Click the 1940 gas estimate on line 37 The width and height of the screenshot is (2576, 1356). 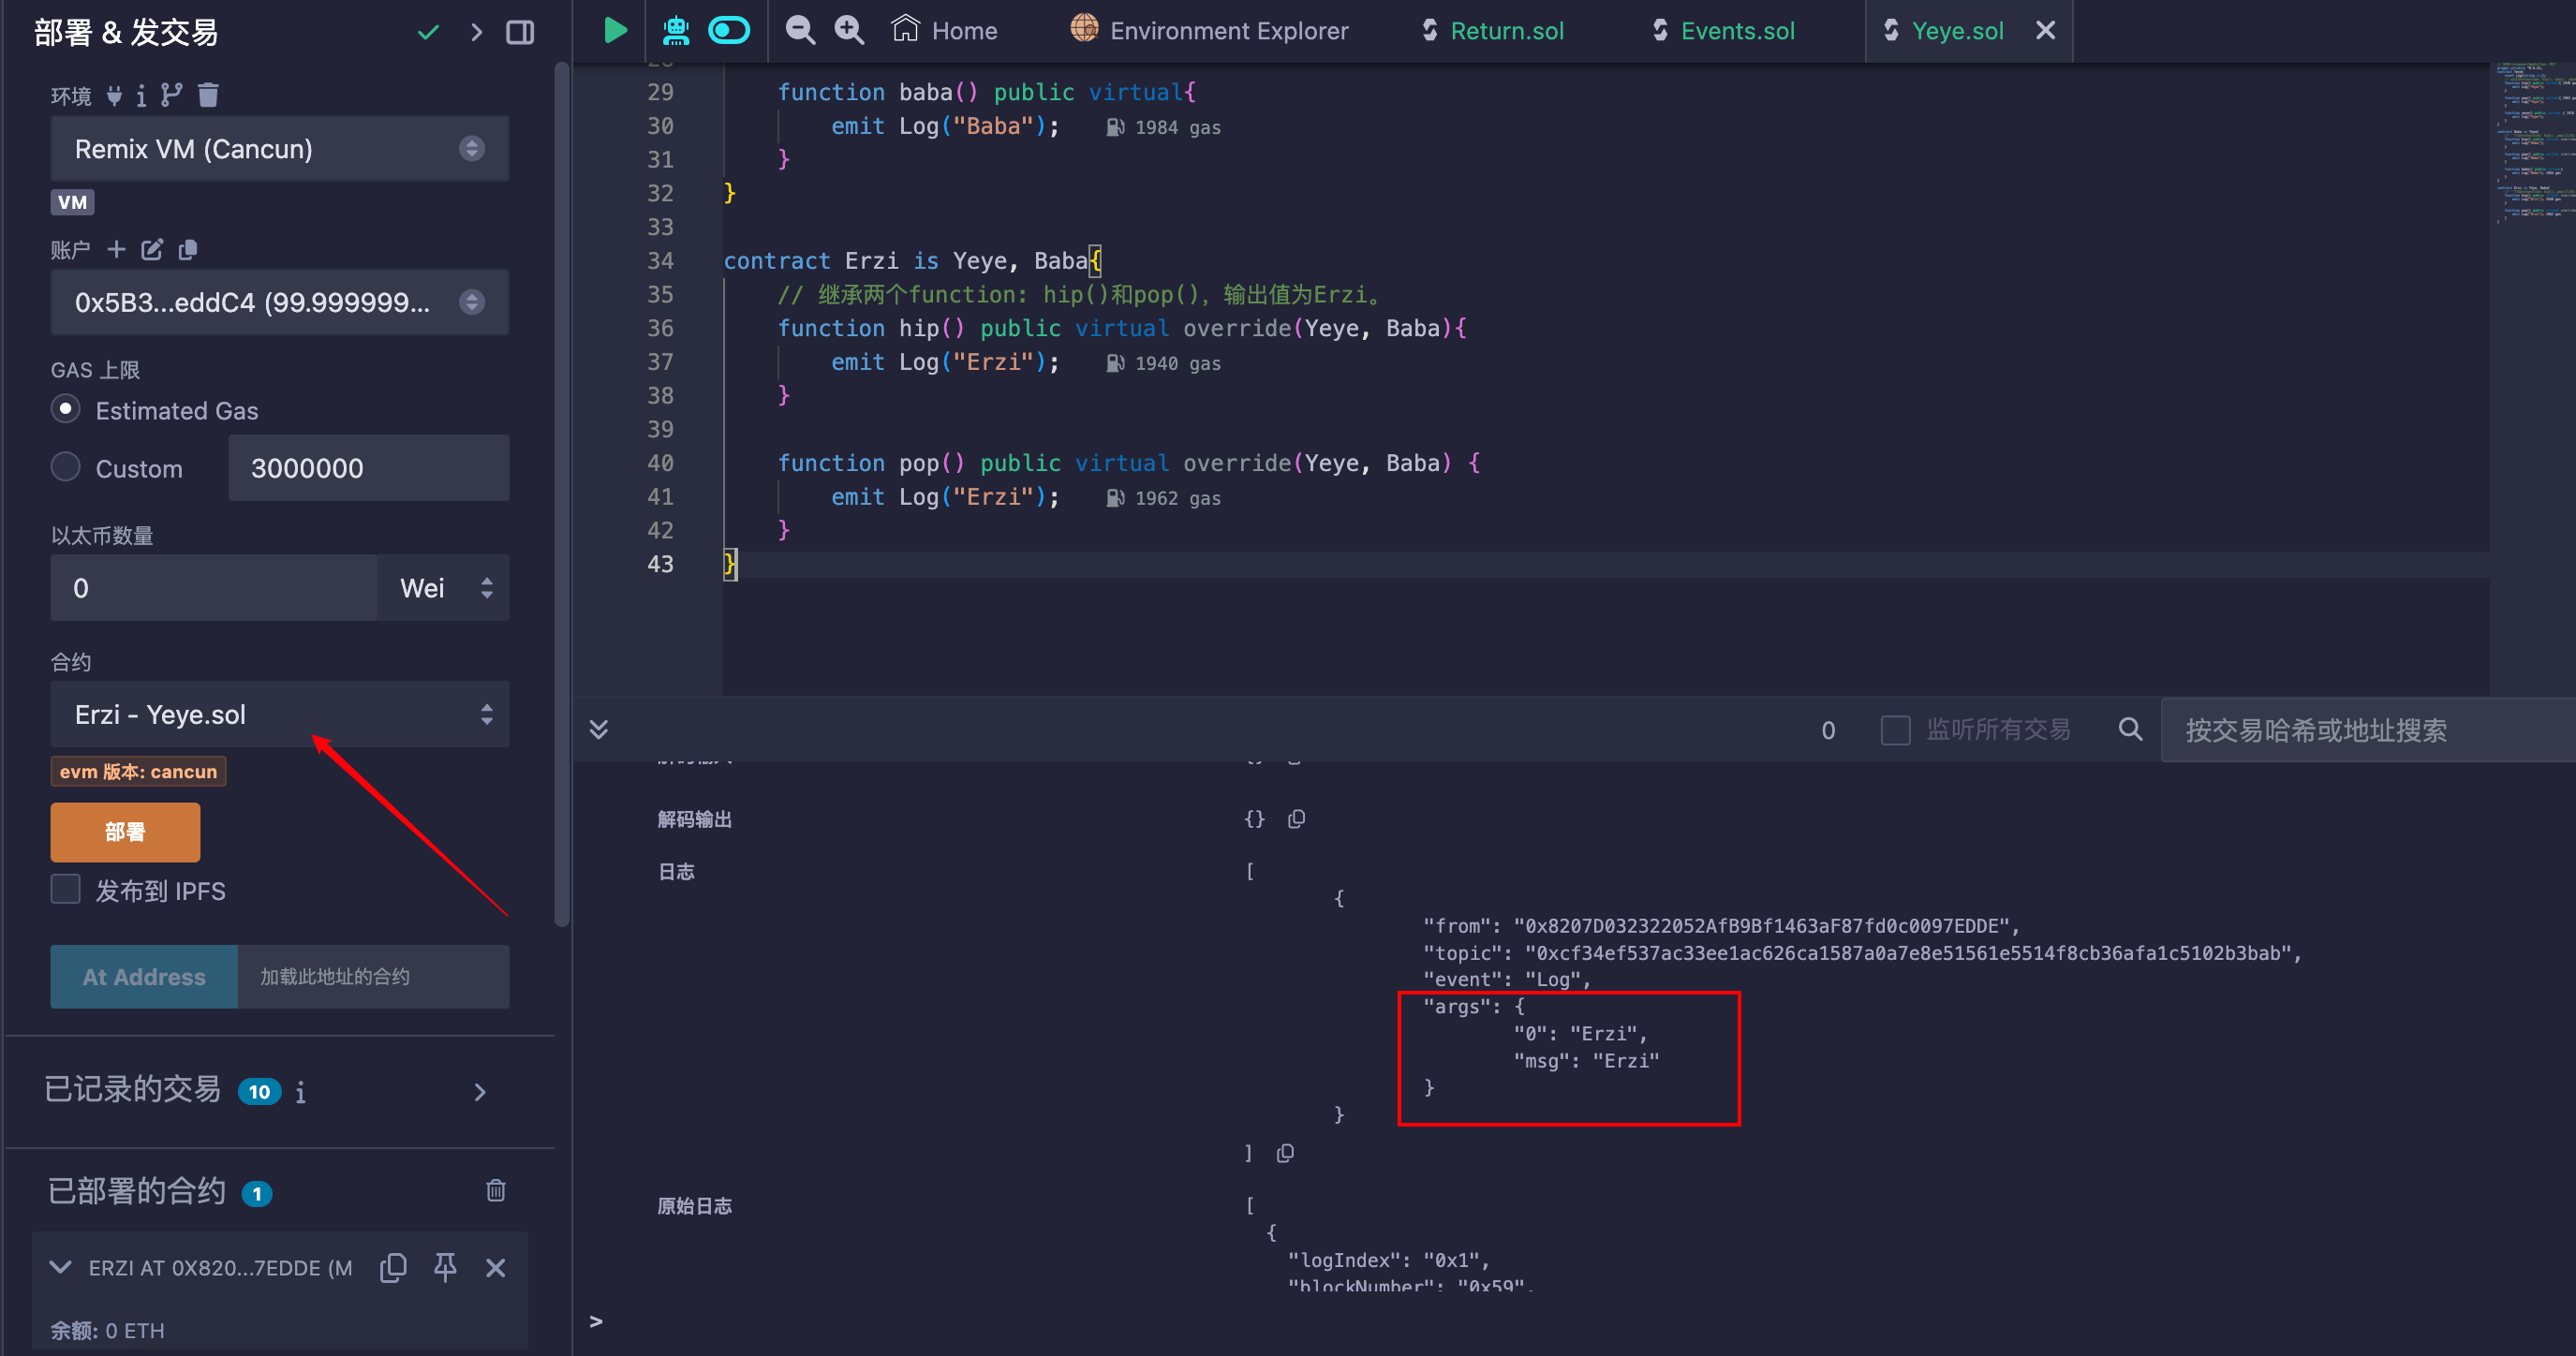click(x=1163, y=364)
